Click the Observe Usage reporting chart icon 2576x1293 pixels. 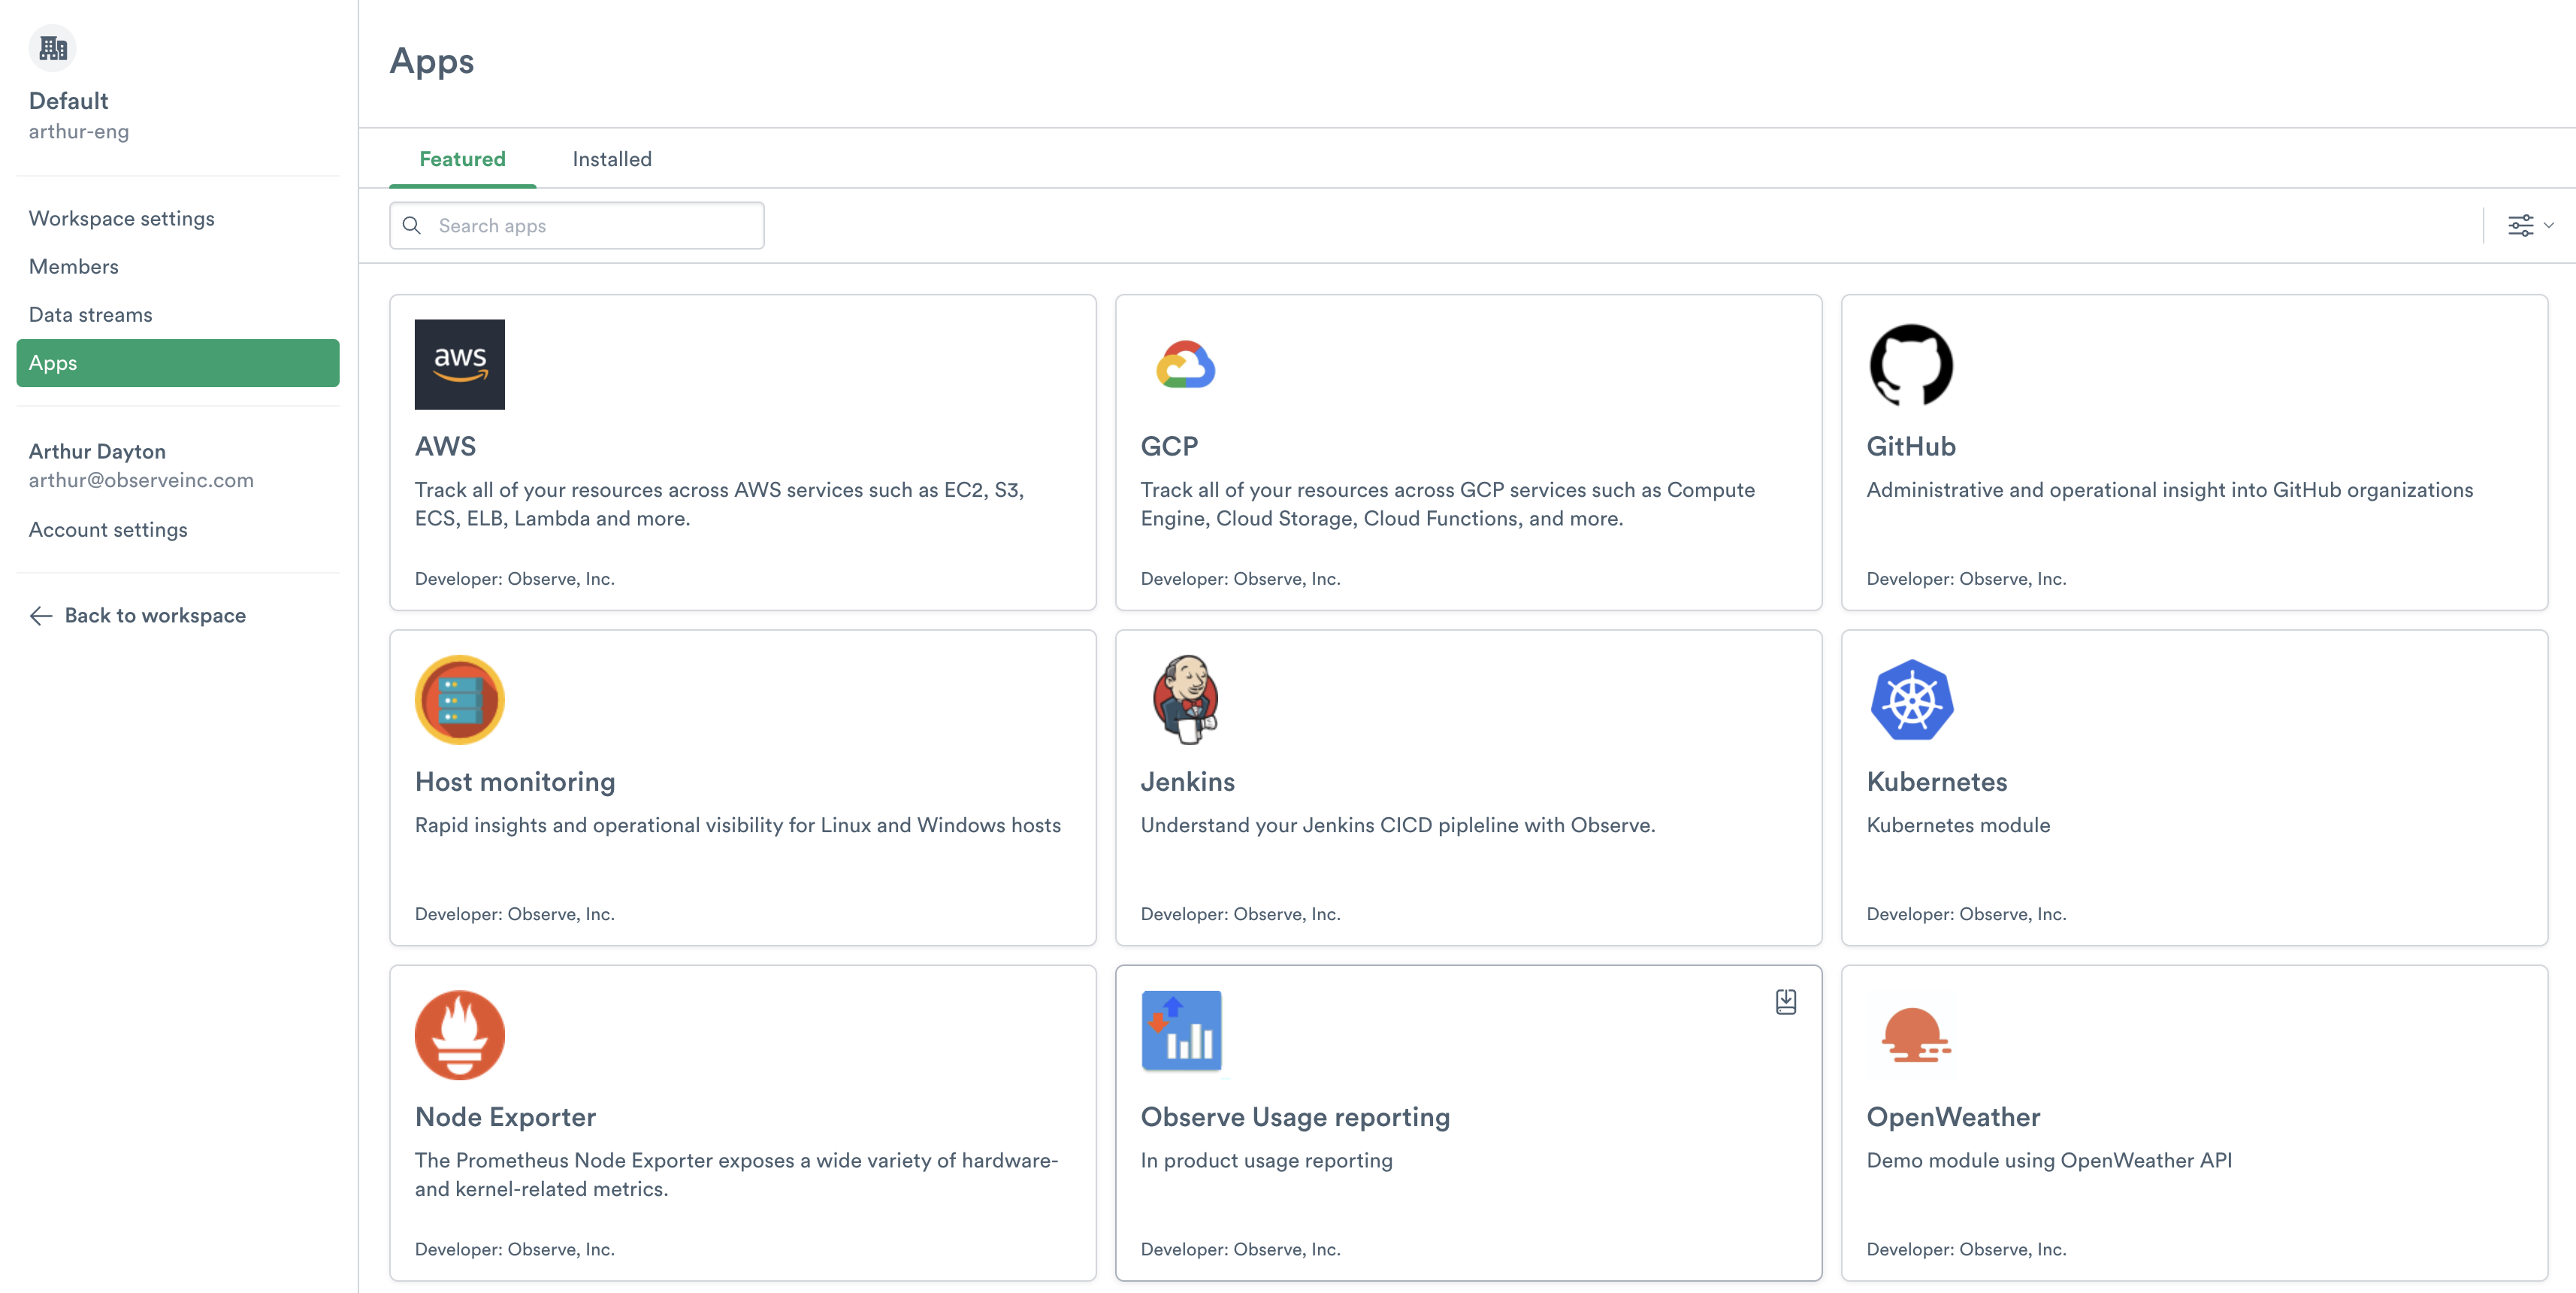[x=1181, y=1031]
